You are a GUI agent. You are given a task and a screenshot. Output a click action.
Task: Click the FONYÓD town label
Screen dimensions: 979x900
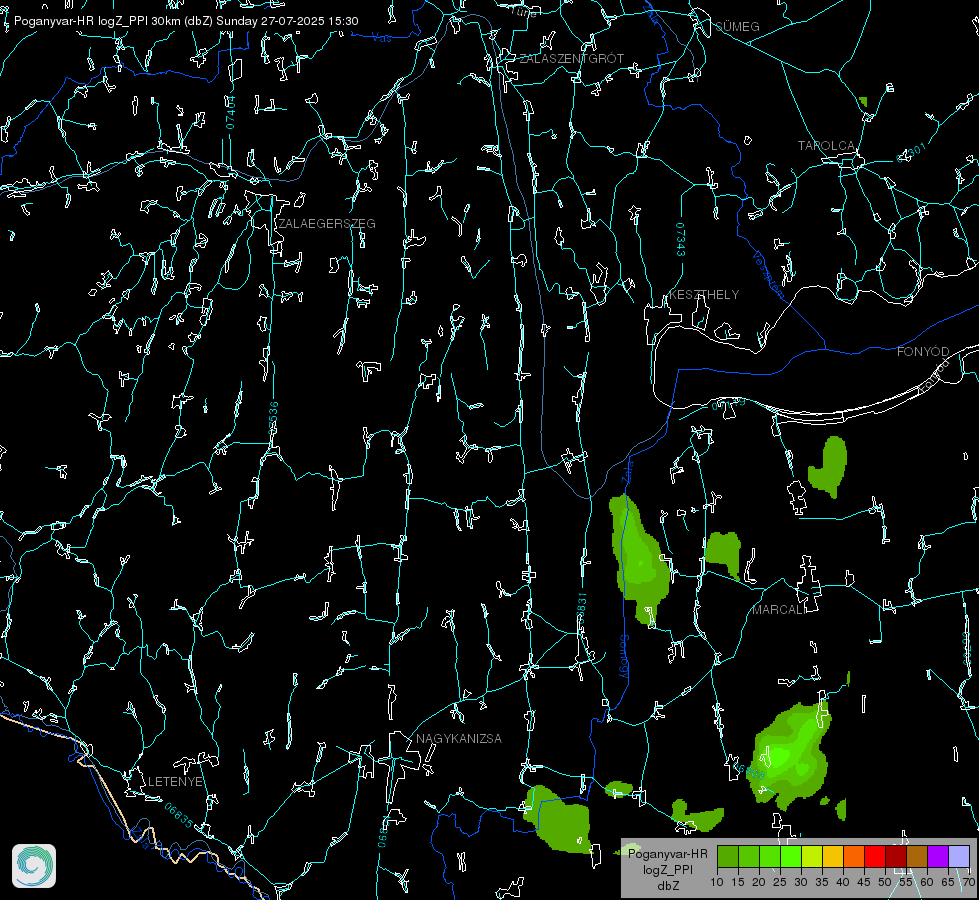[x=923, y=352]
